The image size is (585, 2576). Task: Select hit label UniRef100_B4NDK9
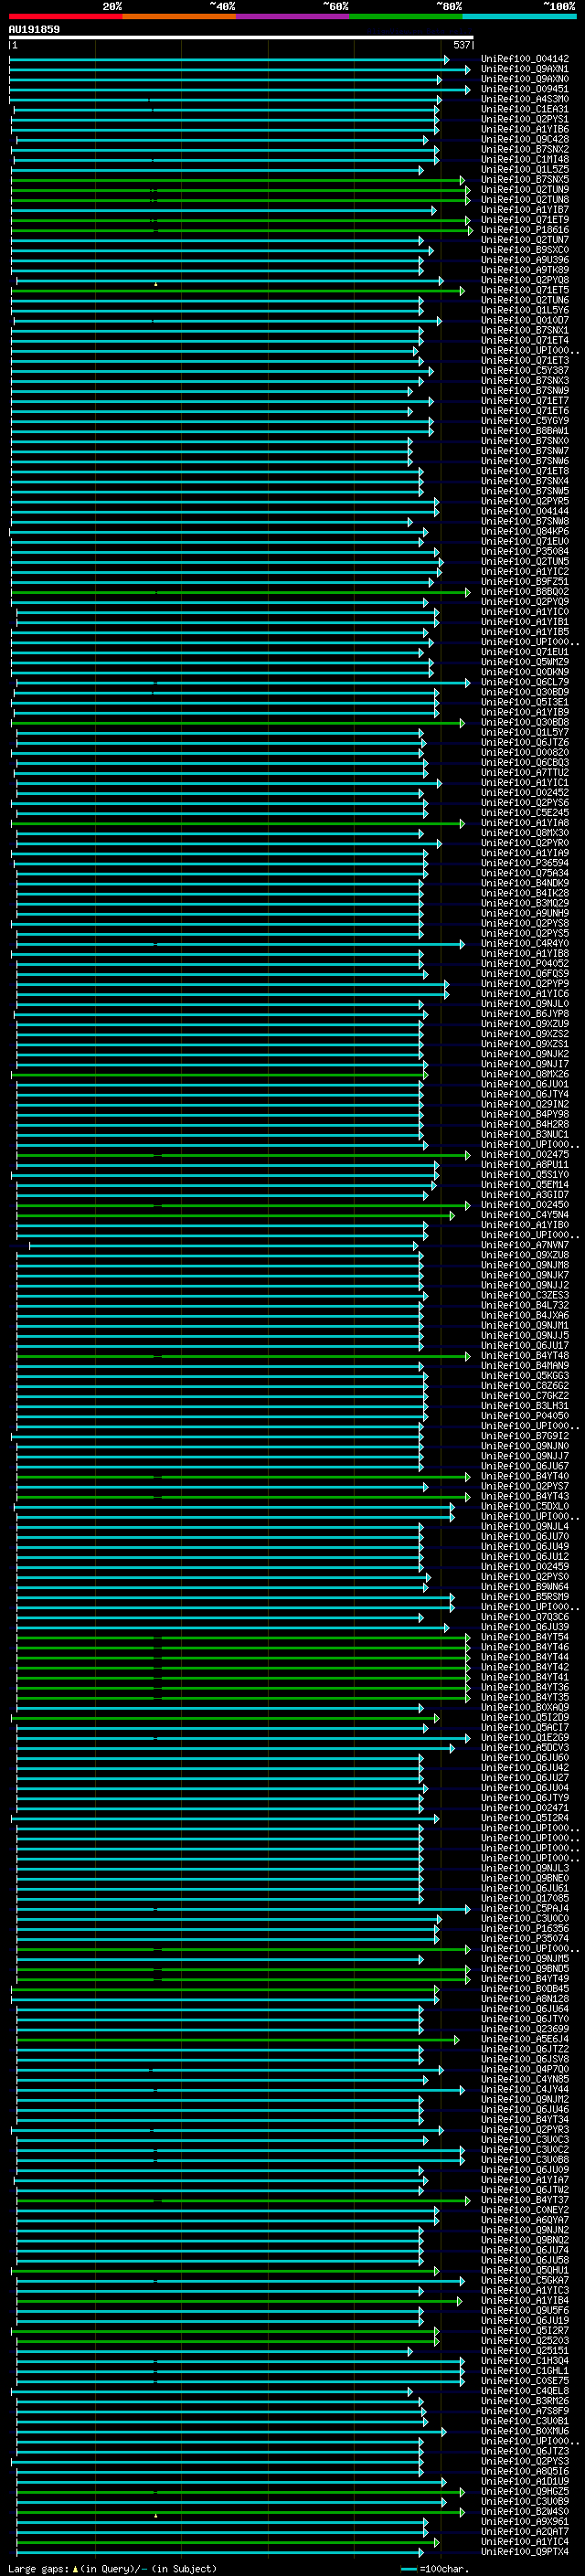point(525,883)
